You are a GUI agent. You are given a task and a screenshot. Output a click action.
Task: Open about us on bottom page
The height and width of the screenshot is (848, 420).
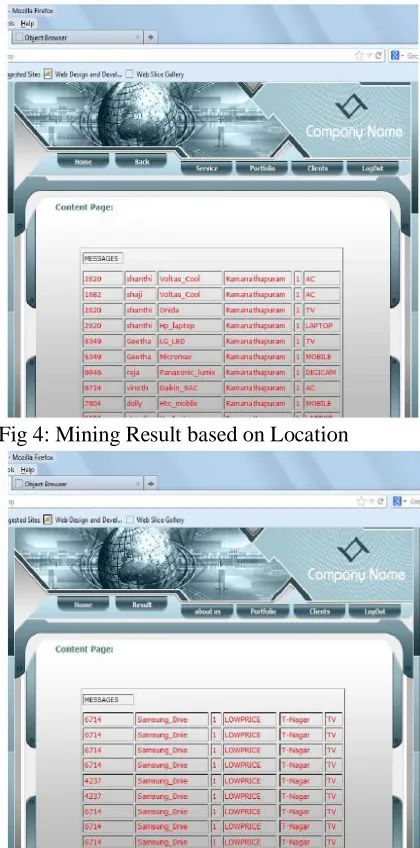coord(208,611)
